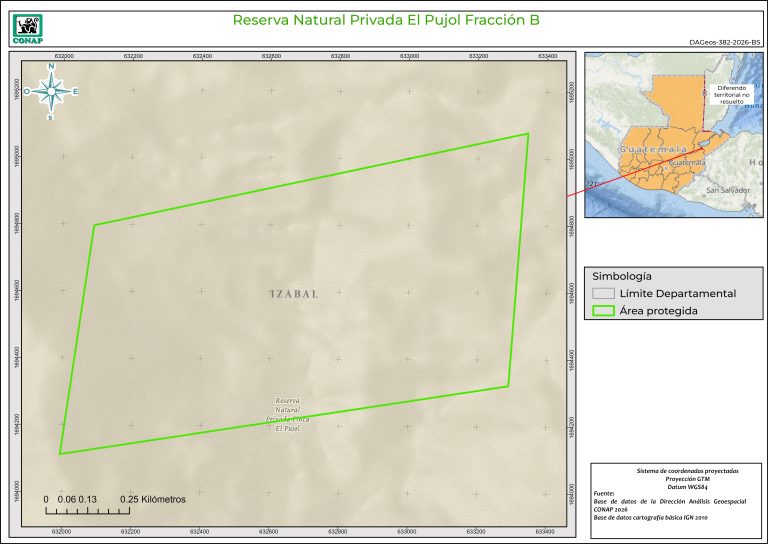This screenshot has width=768, height=544.
Task: Click the Finca El Pujol reserve label
Action: (287, 414)
